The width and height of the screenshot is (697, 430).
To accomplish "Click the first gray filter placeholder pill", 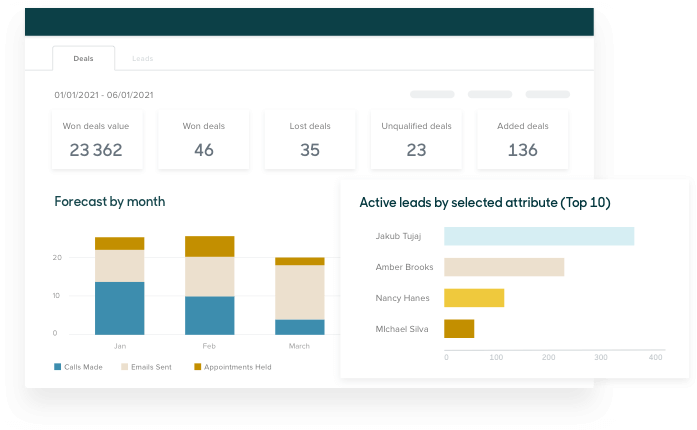I will [x=432, y=95].
